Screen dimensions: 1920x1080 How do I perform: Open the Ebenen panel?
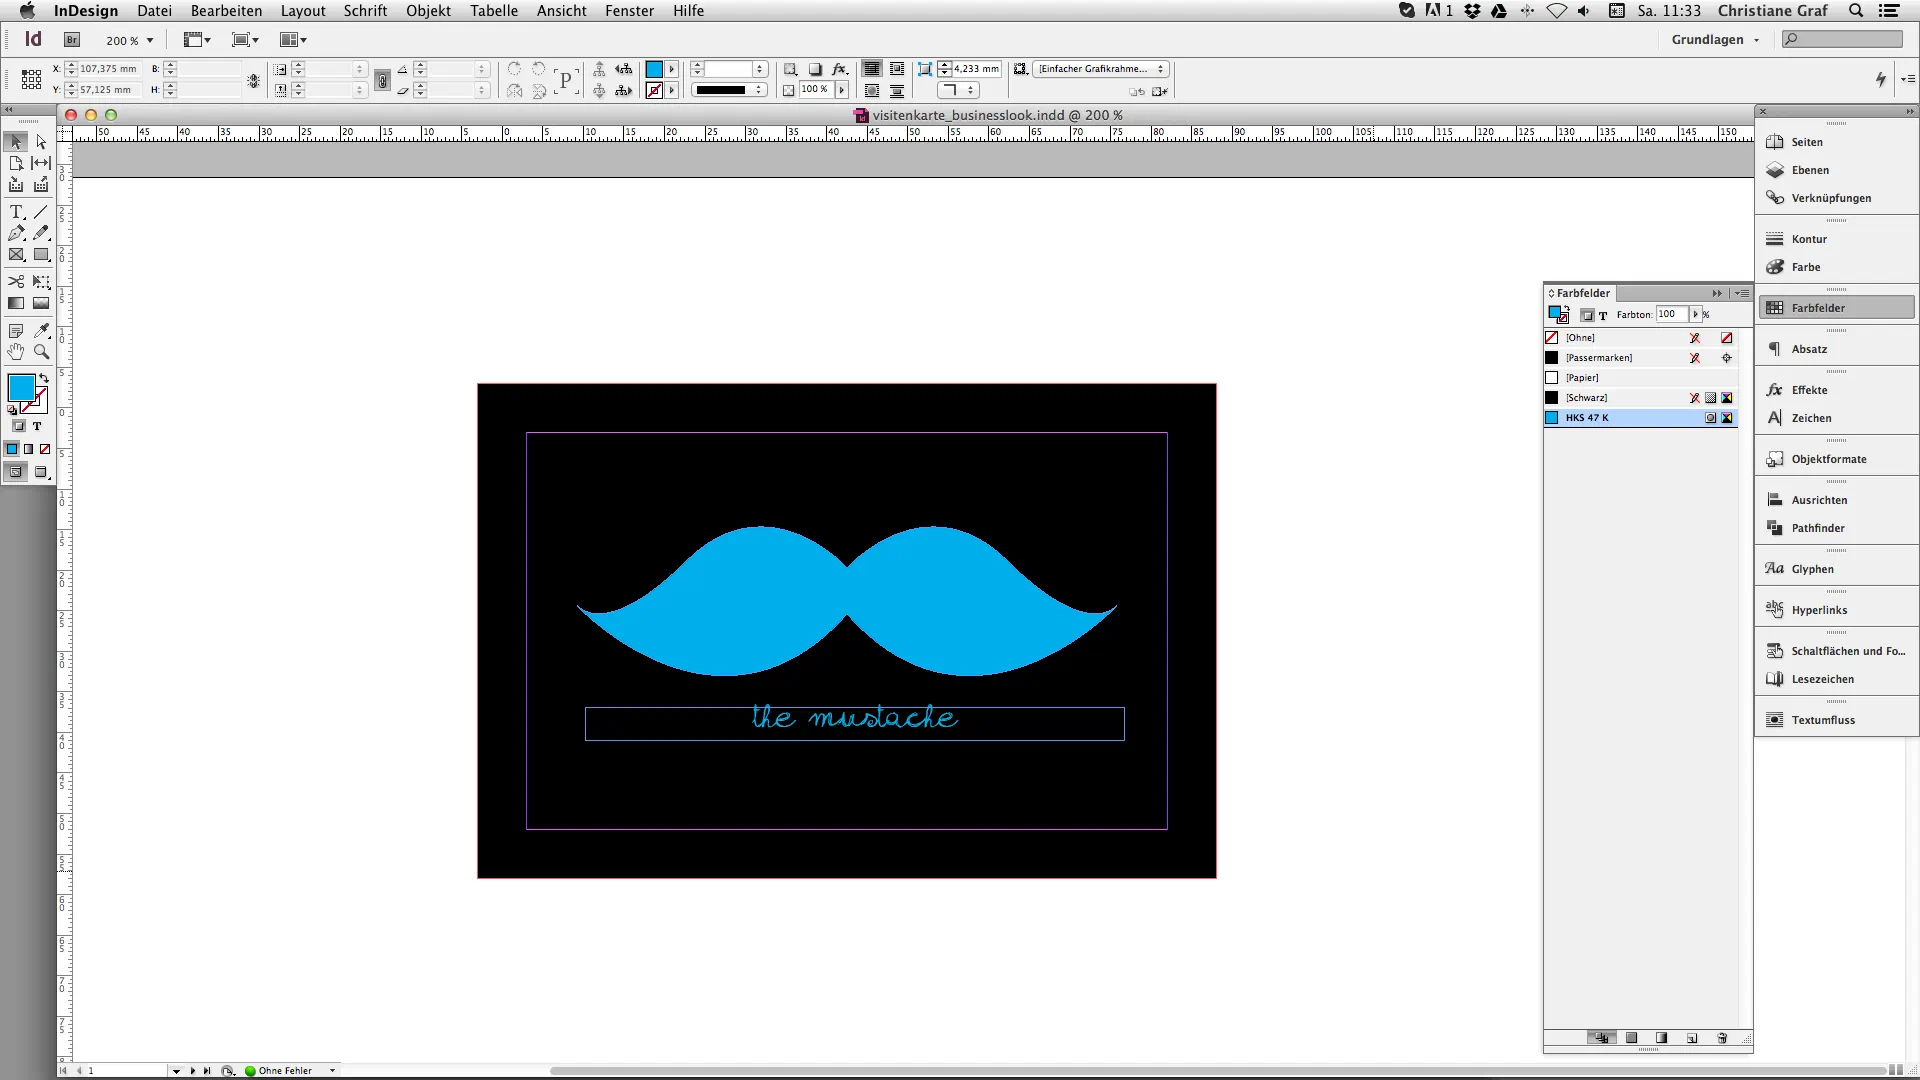pos(1809,170)
